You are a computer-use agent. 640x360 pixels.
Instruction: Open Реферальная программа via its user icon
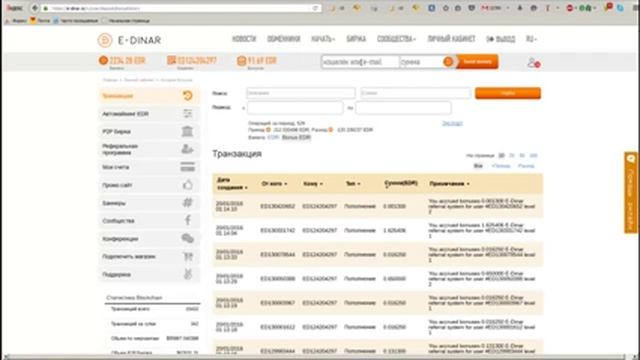(187, 149)
